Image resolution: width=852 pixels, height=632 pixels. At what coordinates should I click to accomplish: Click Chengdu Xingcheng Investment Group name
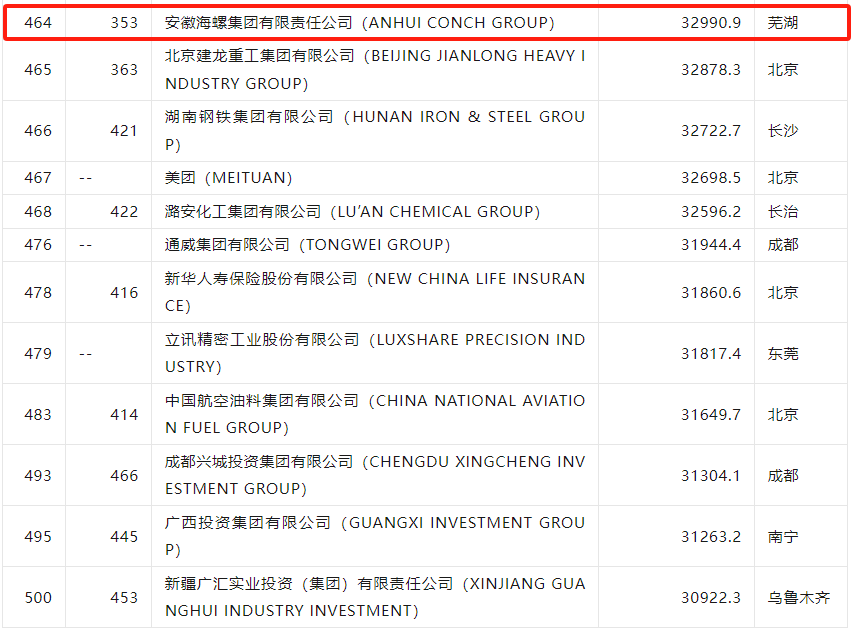pyautogui.click(x=375, y=476)
